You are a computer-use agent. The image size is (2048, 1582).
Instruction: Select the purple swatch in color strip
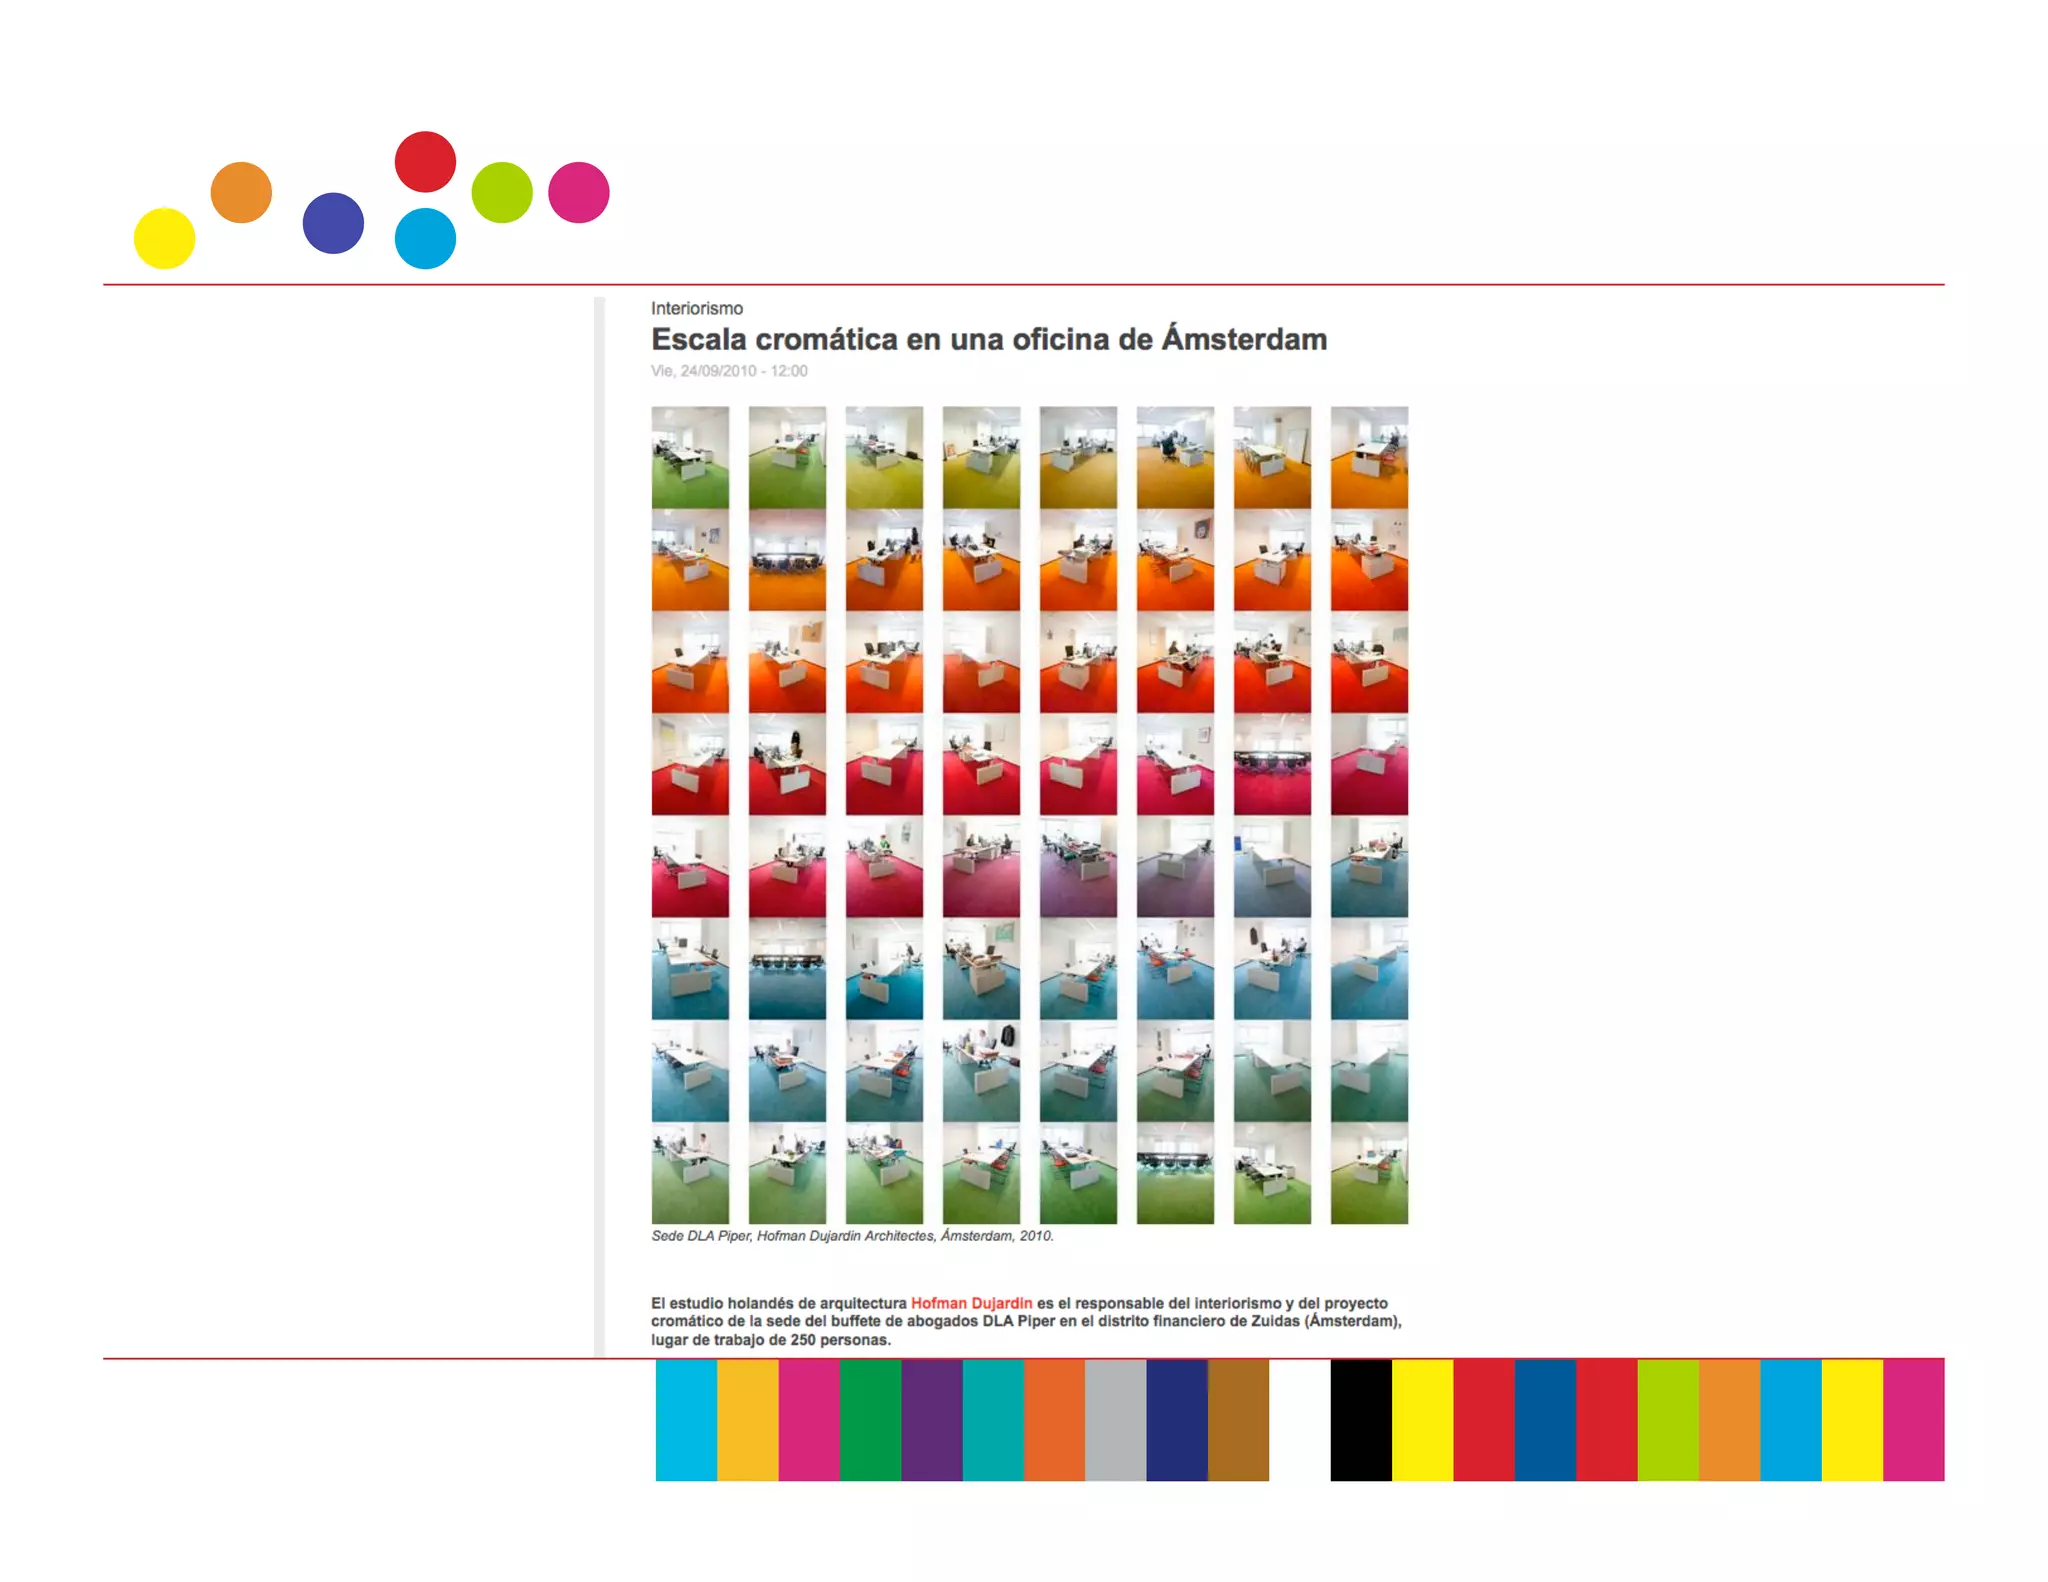(x=931, y=1420)
